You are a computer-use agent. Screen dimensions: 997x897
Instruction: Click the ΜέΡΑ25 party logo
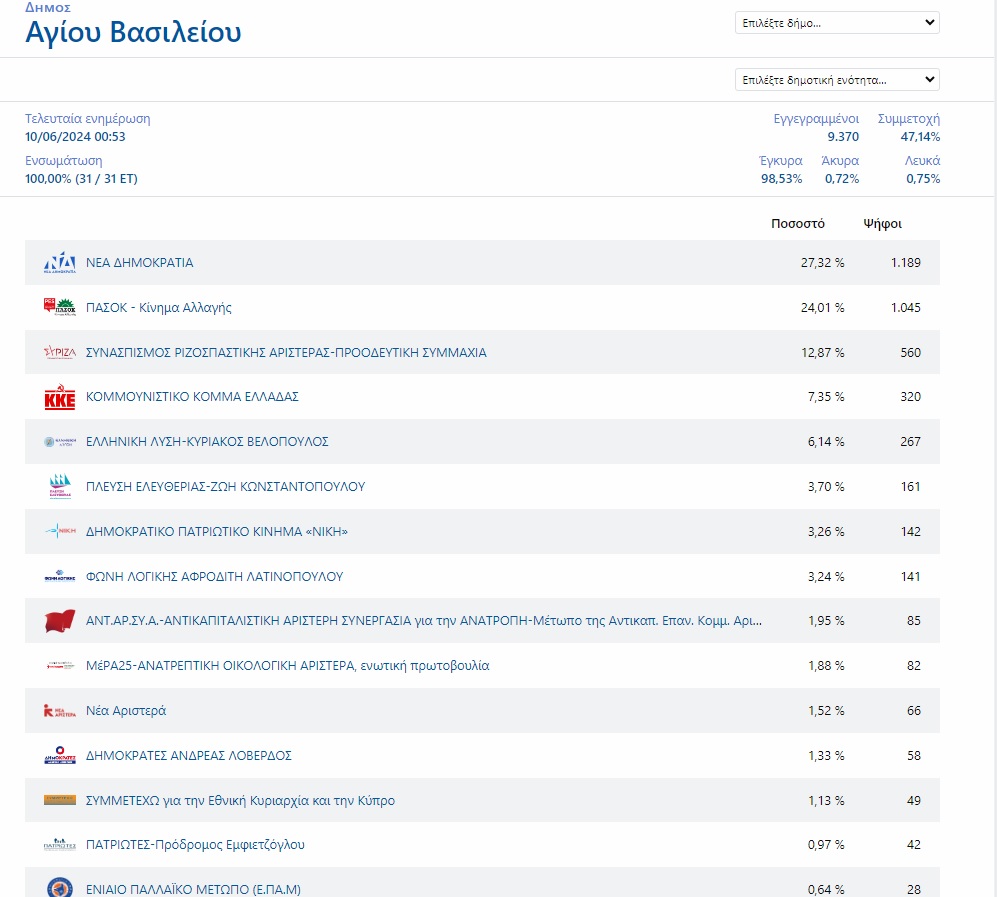[60, 666]
